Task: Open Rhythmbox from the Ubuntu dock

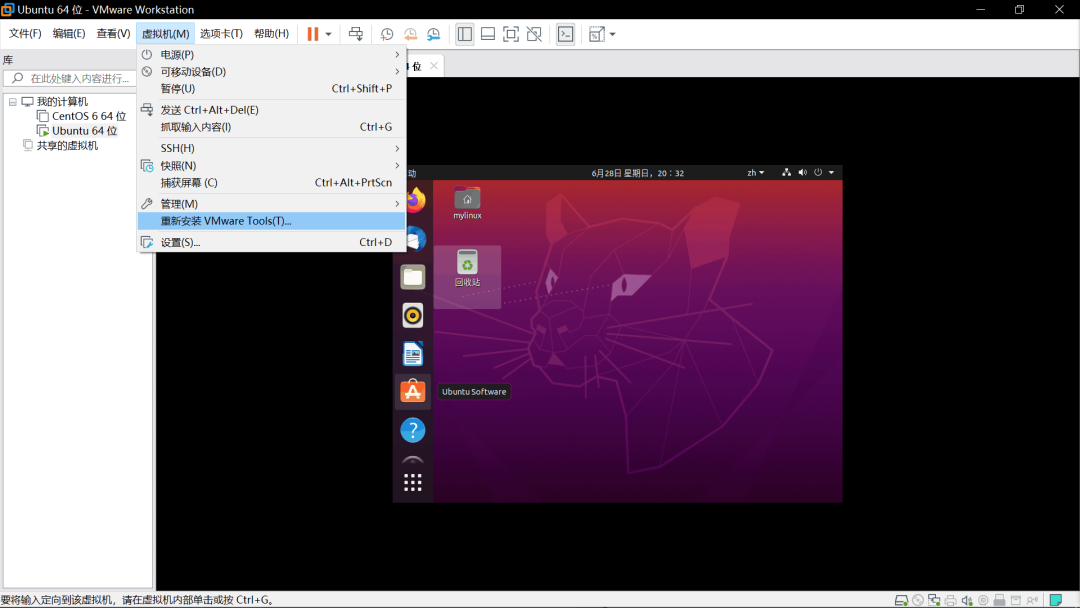Action: 413,315
